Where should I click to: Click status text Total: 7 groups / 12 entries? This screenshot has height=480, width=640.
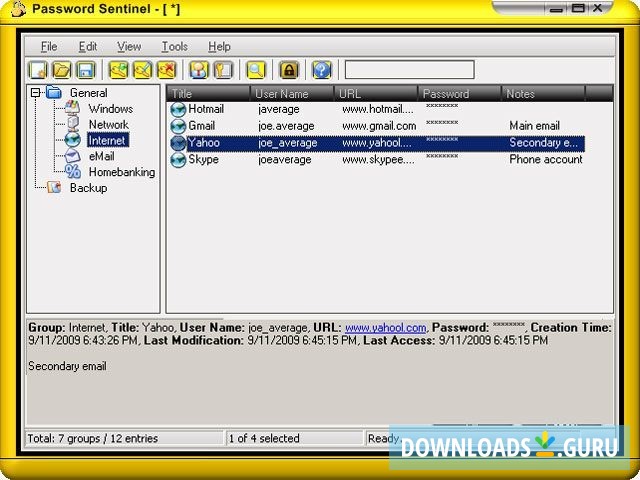[93, 438]
